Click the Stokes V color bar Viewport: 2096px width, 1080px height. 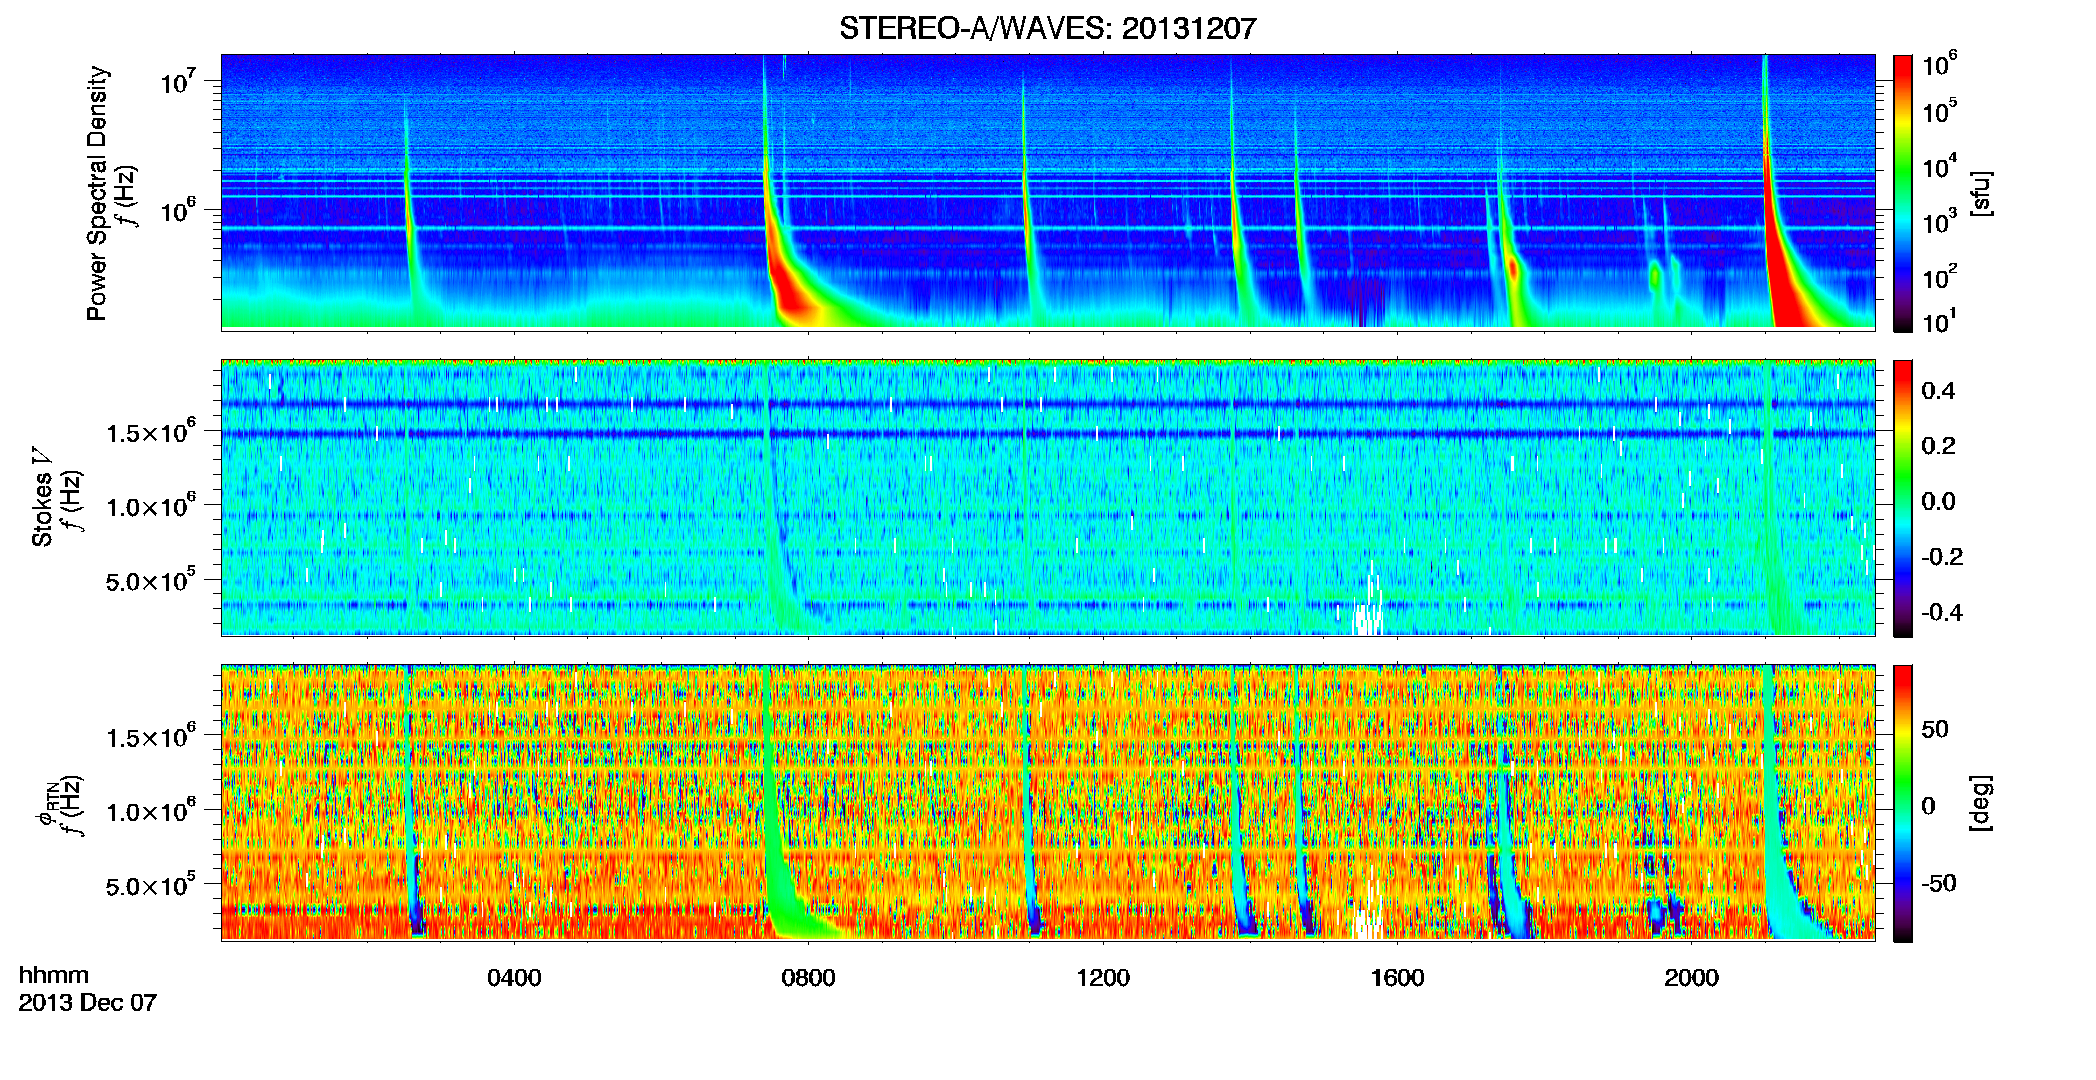[x=1902, y=498]
